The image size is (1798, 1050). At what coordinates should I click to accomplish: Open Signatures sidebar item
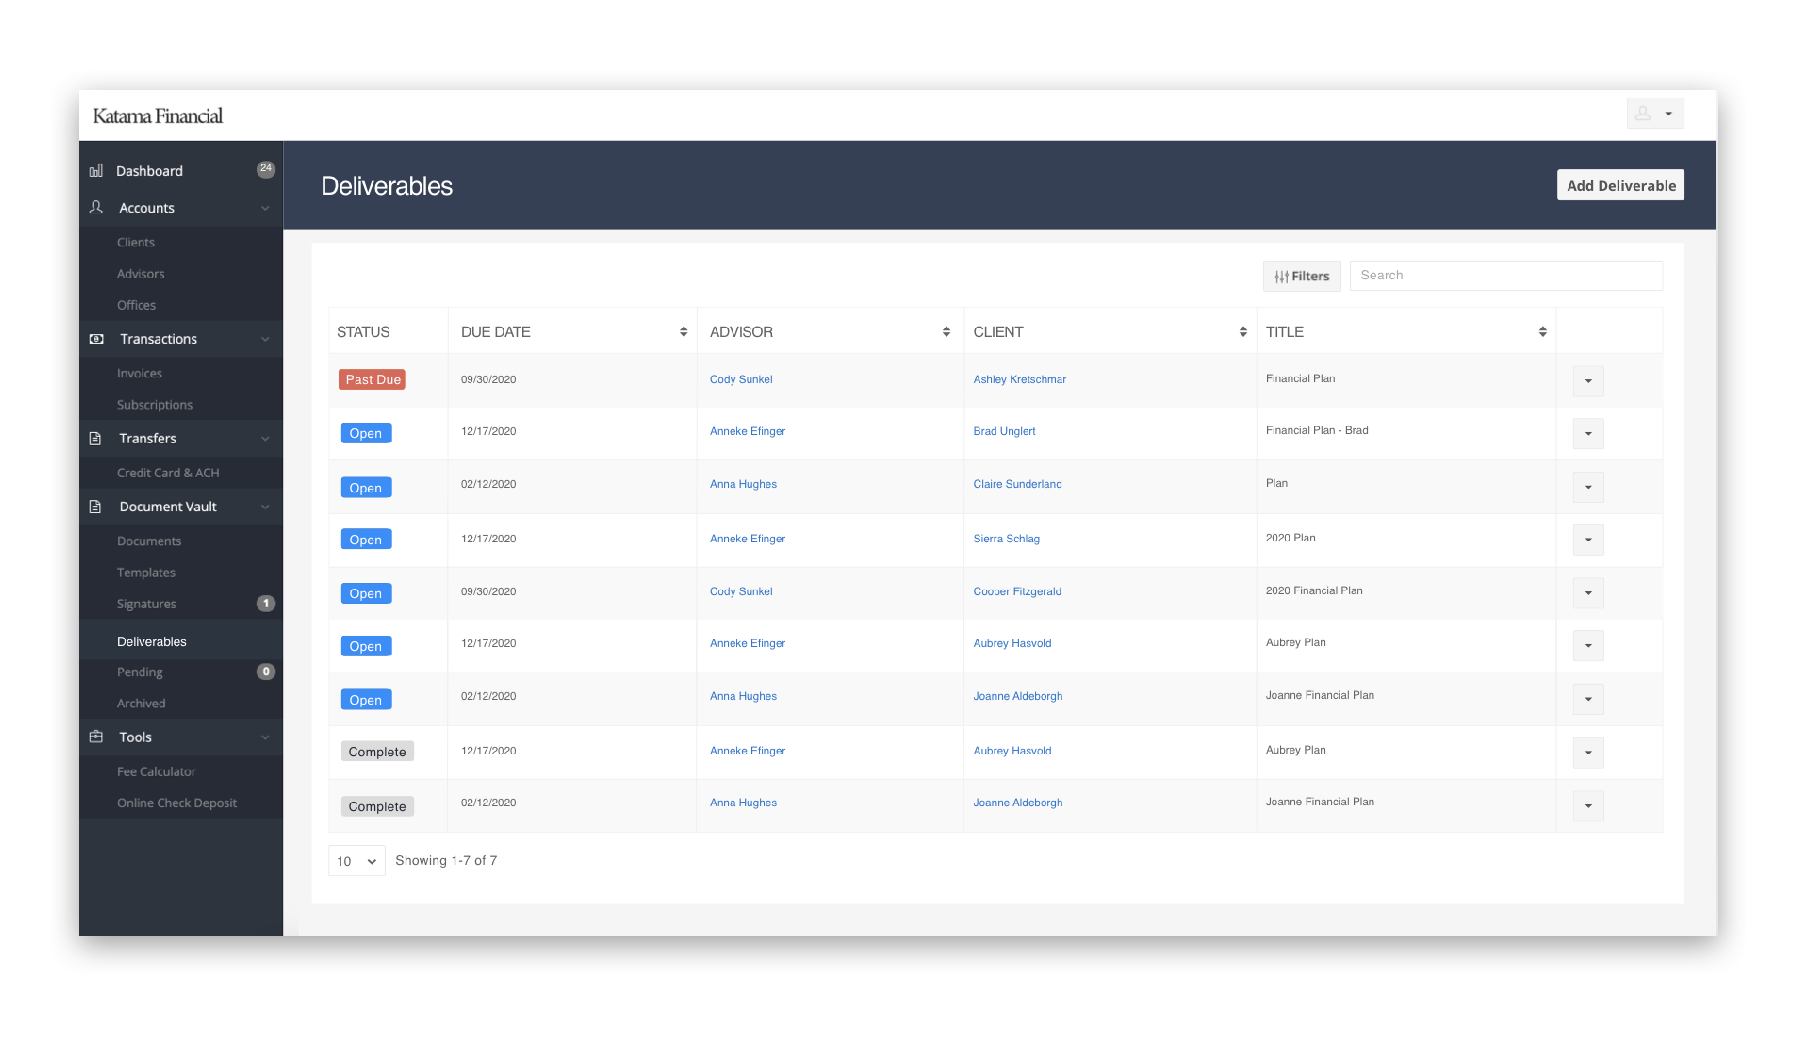pos(147,604)
